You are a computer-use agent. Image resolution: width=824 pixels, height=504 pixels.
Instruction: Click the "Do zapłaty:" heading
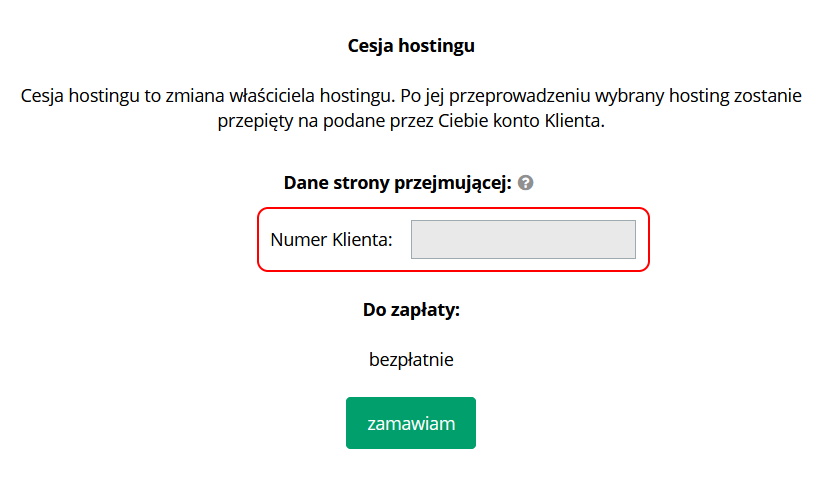[411, 310]
